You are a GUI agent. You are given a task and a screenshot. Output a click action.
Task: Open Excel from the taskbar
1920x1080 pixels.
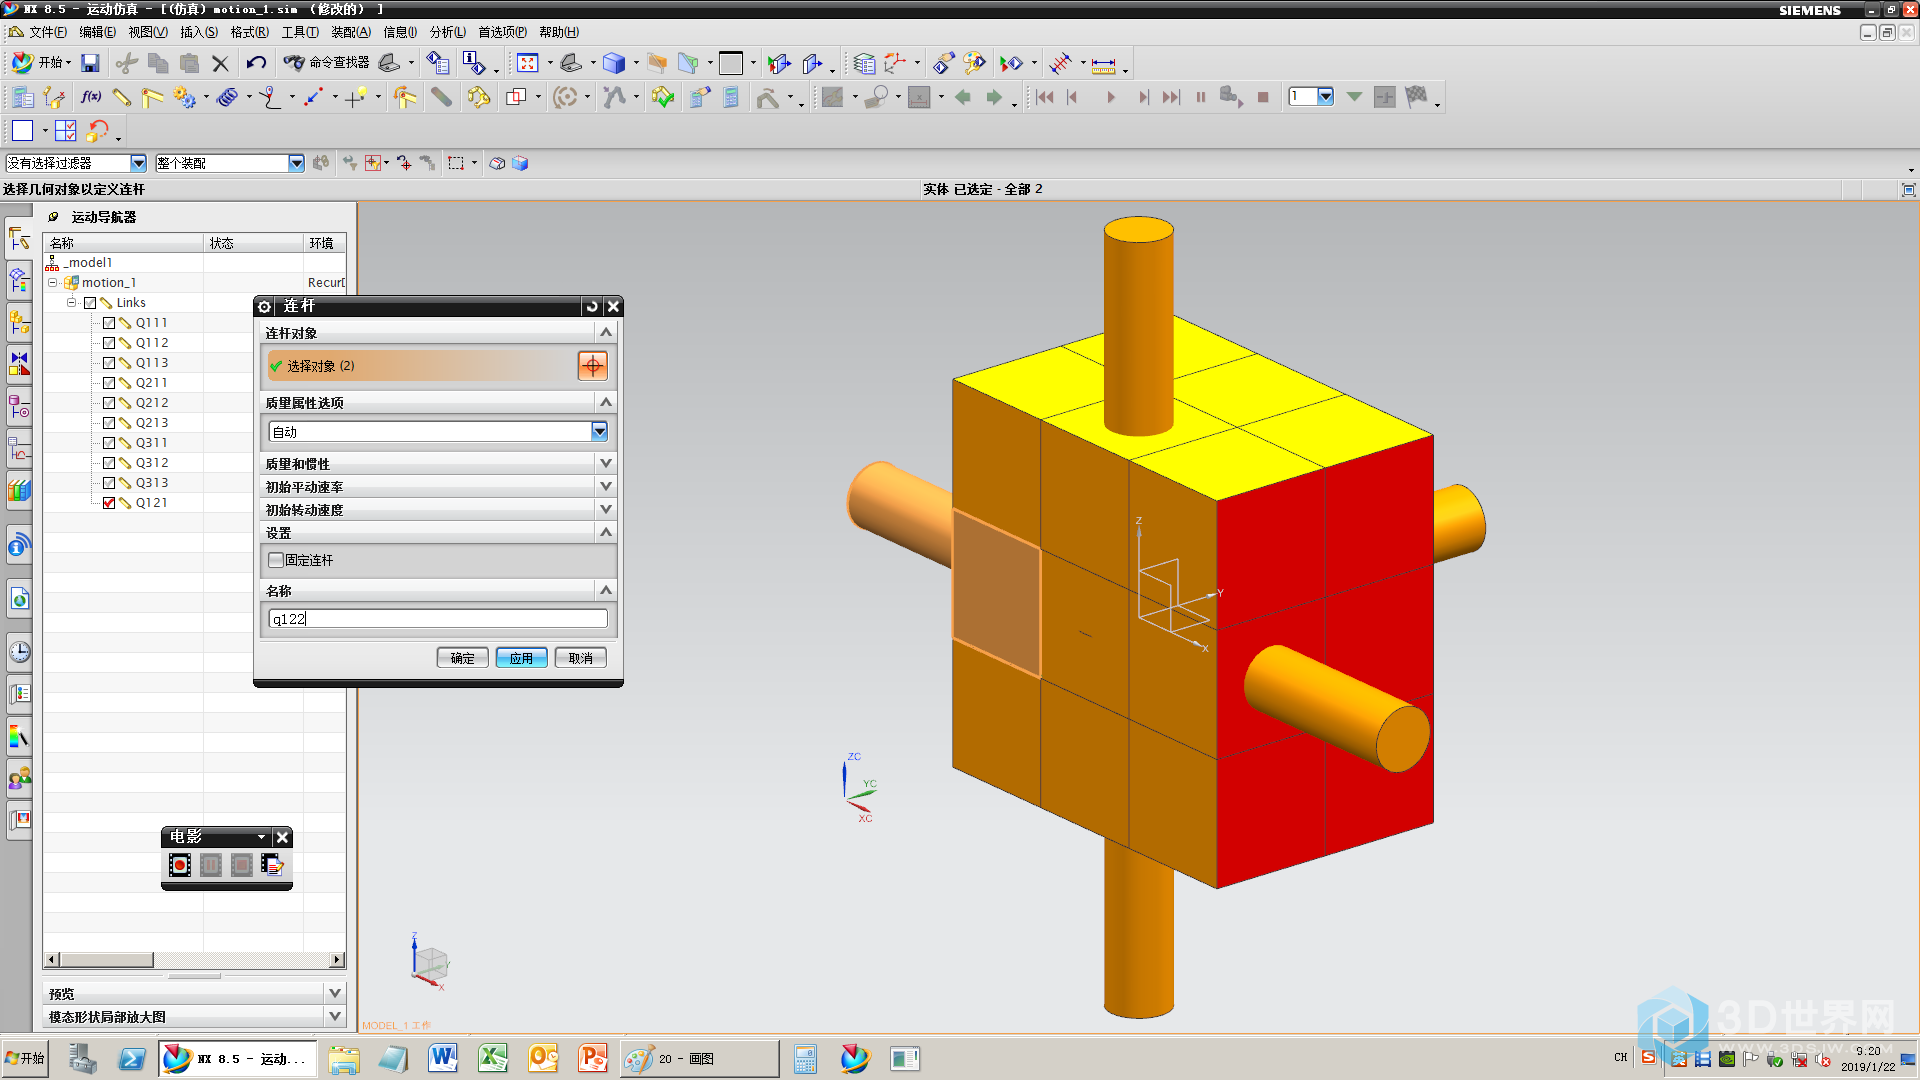pos(493,1058)
